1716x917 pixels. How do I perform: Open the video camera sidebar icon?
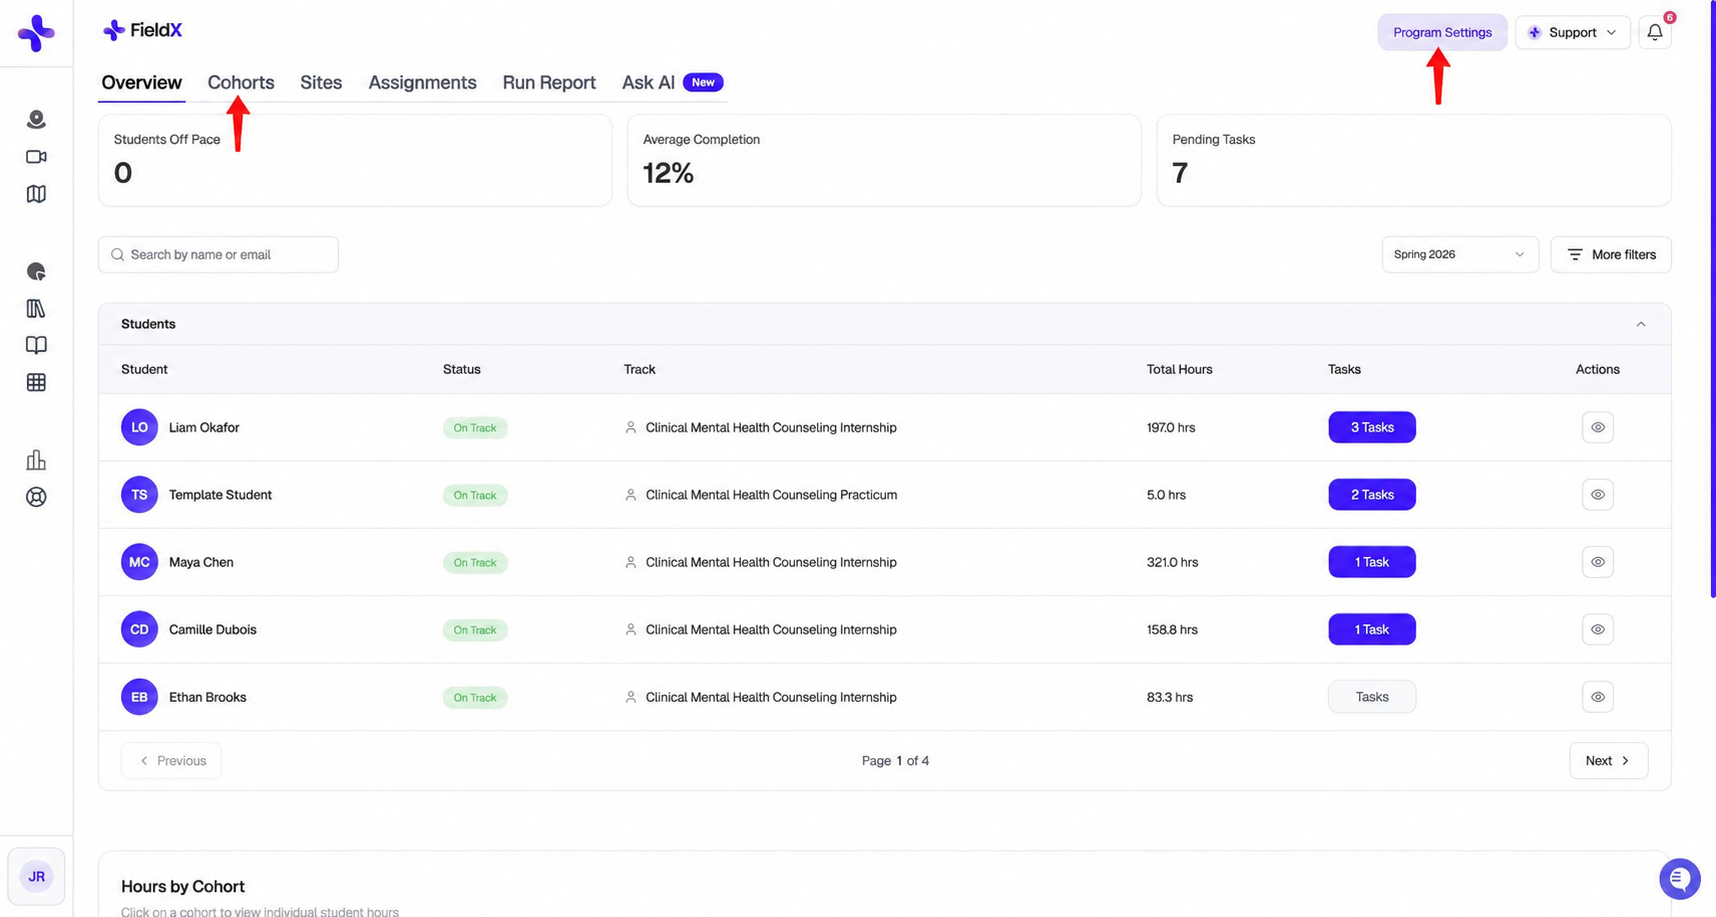point(36,157)
